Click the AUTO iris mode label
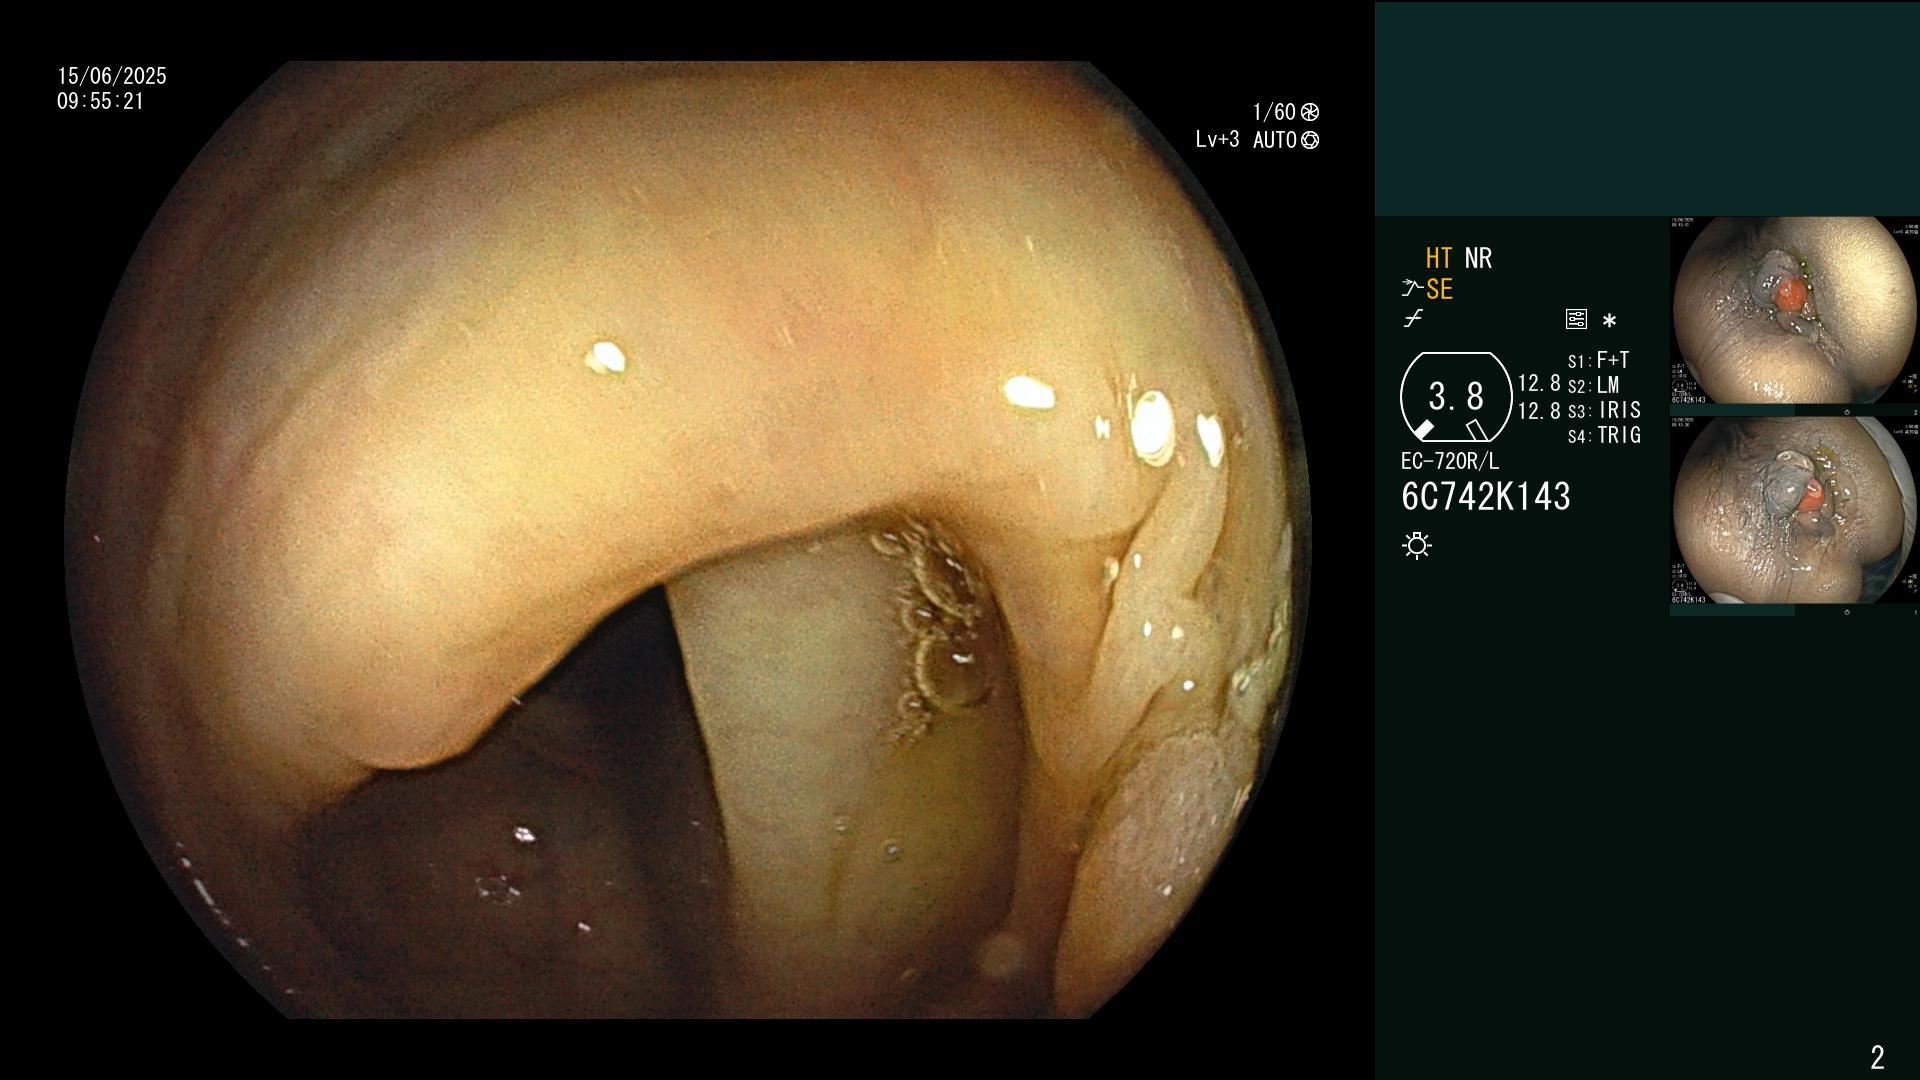The width and height of the screenshot is (1920, 1080). pyautogui.click(x=1275, y=140)
